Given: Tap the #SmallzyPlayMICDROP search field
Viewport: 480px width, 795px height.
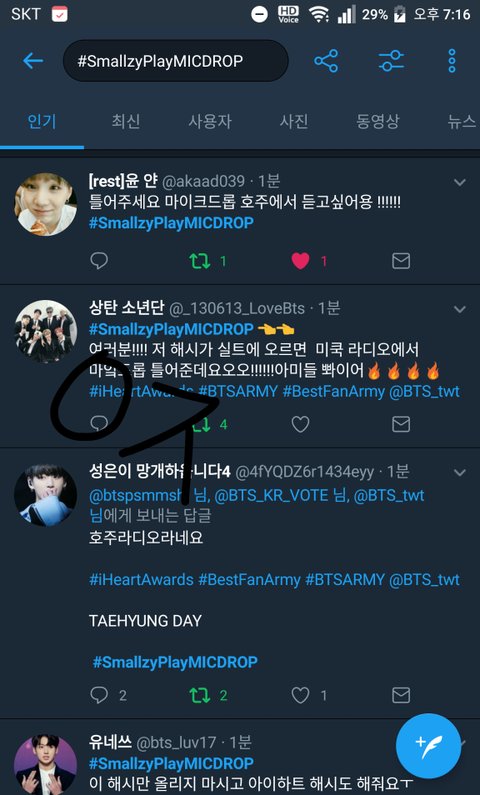Looking at the screenshot, I should click(x=175, y=61).
